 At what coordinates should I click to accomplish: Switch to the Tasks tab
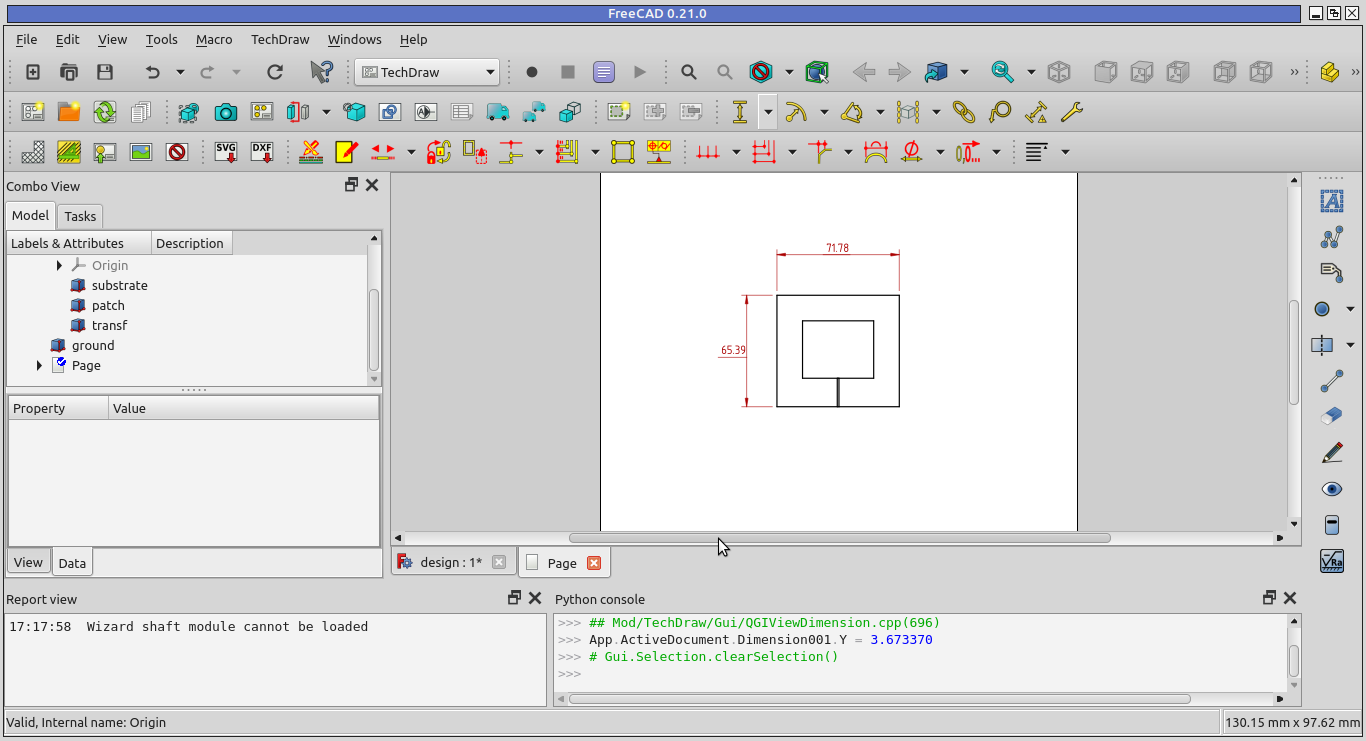80,216
